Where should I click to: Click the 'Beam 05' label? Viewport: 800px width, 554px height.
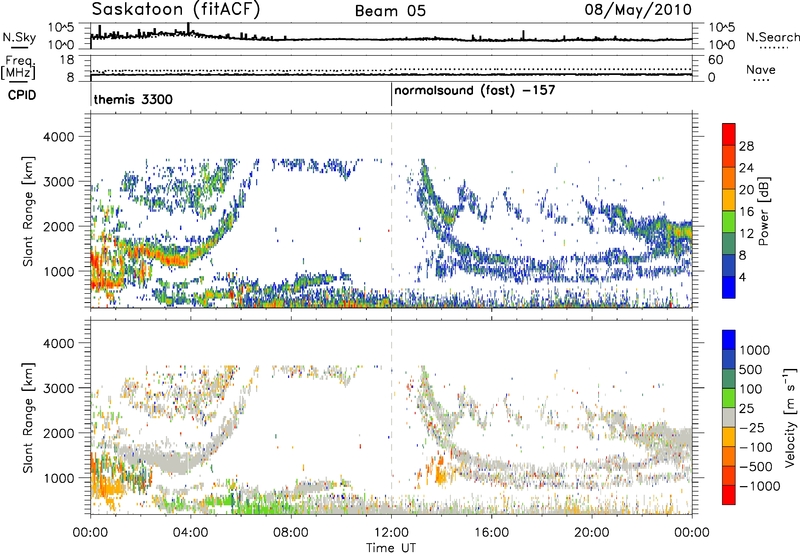[x=390, y=11]
